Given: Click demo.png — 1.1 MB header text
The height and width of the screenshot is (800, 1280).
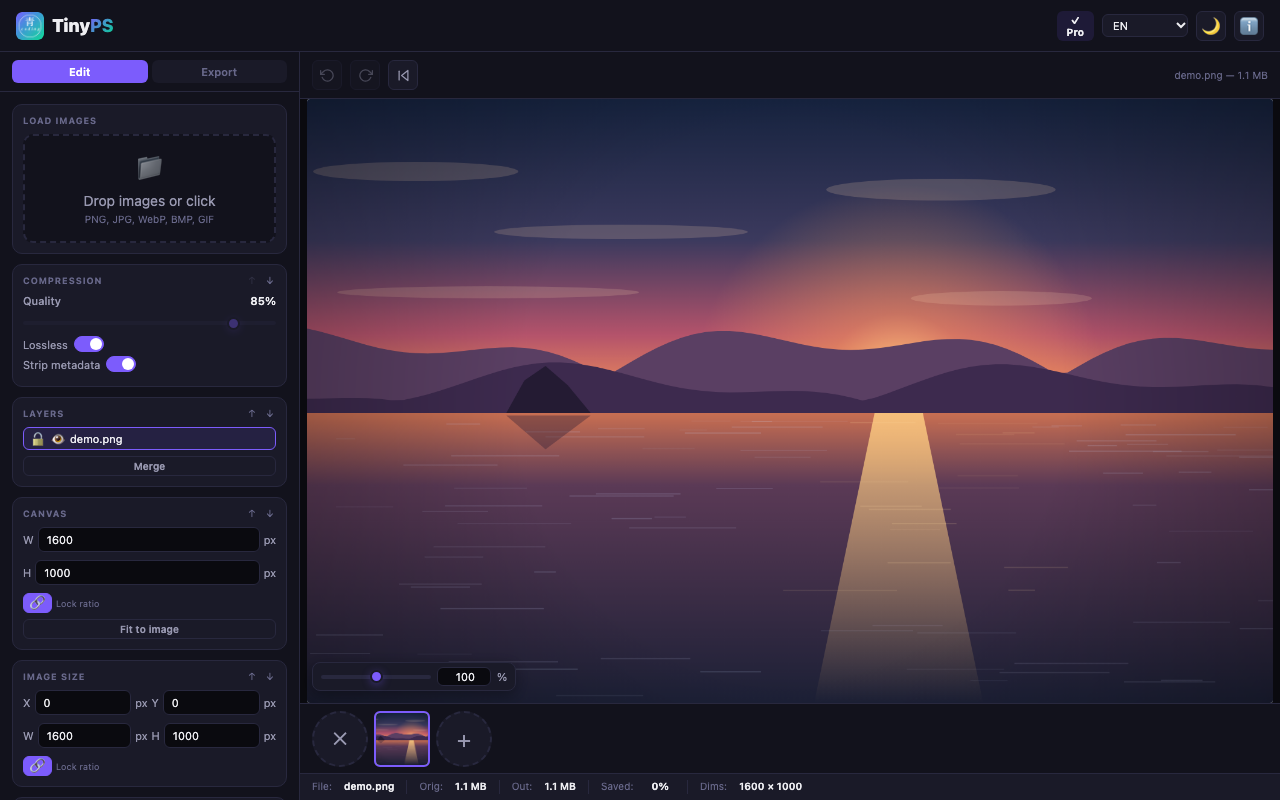Looking at the screenshot, I should (1221, 75).
